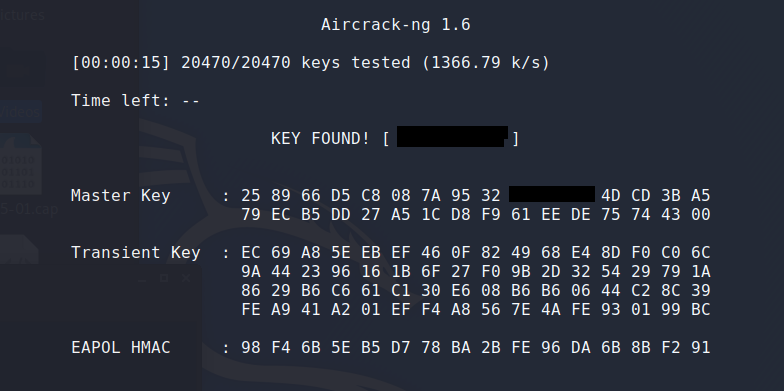This screenshot has height=391, width=784.
Task: Open the Pictures folder label
Action: (22, 15)
